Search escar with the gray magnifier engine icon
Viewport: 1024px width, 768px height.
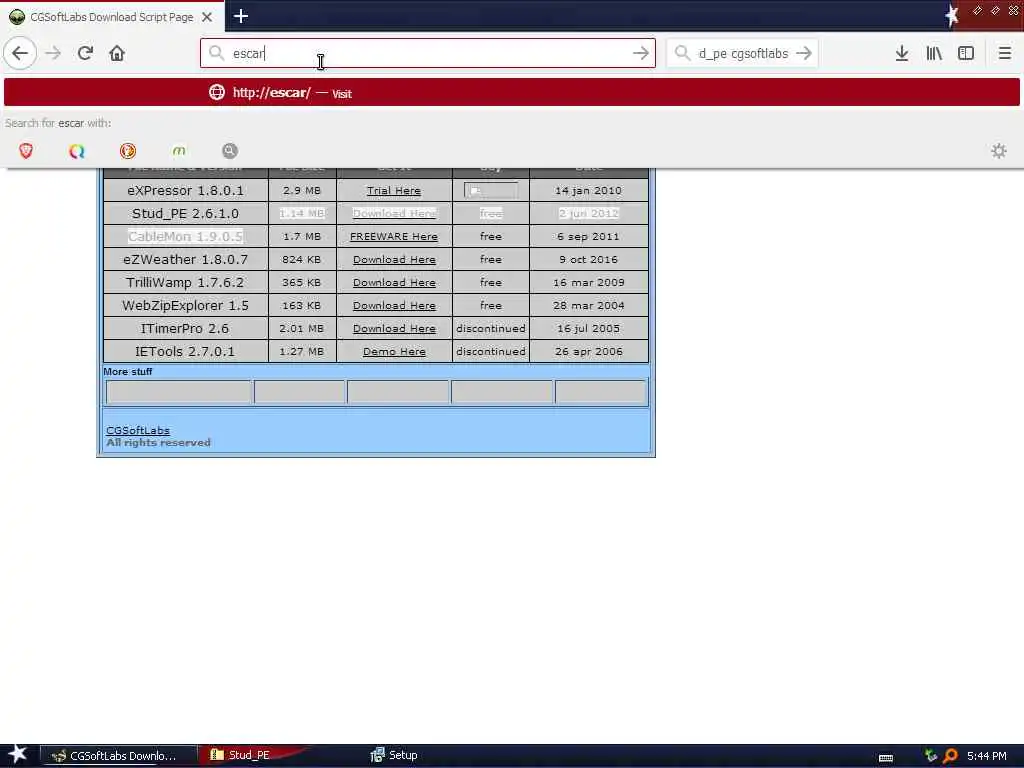coord(230,151)
